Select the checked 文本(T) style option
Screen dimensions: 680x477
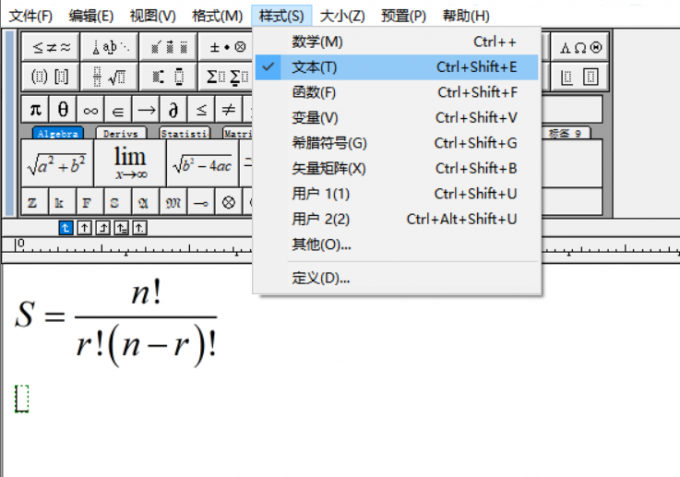tap(314, 67)
